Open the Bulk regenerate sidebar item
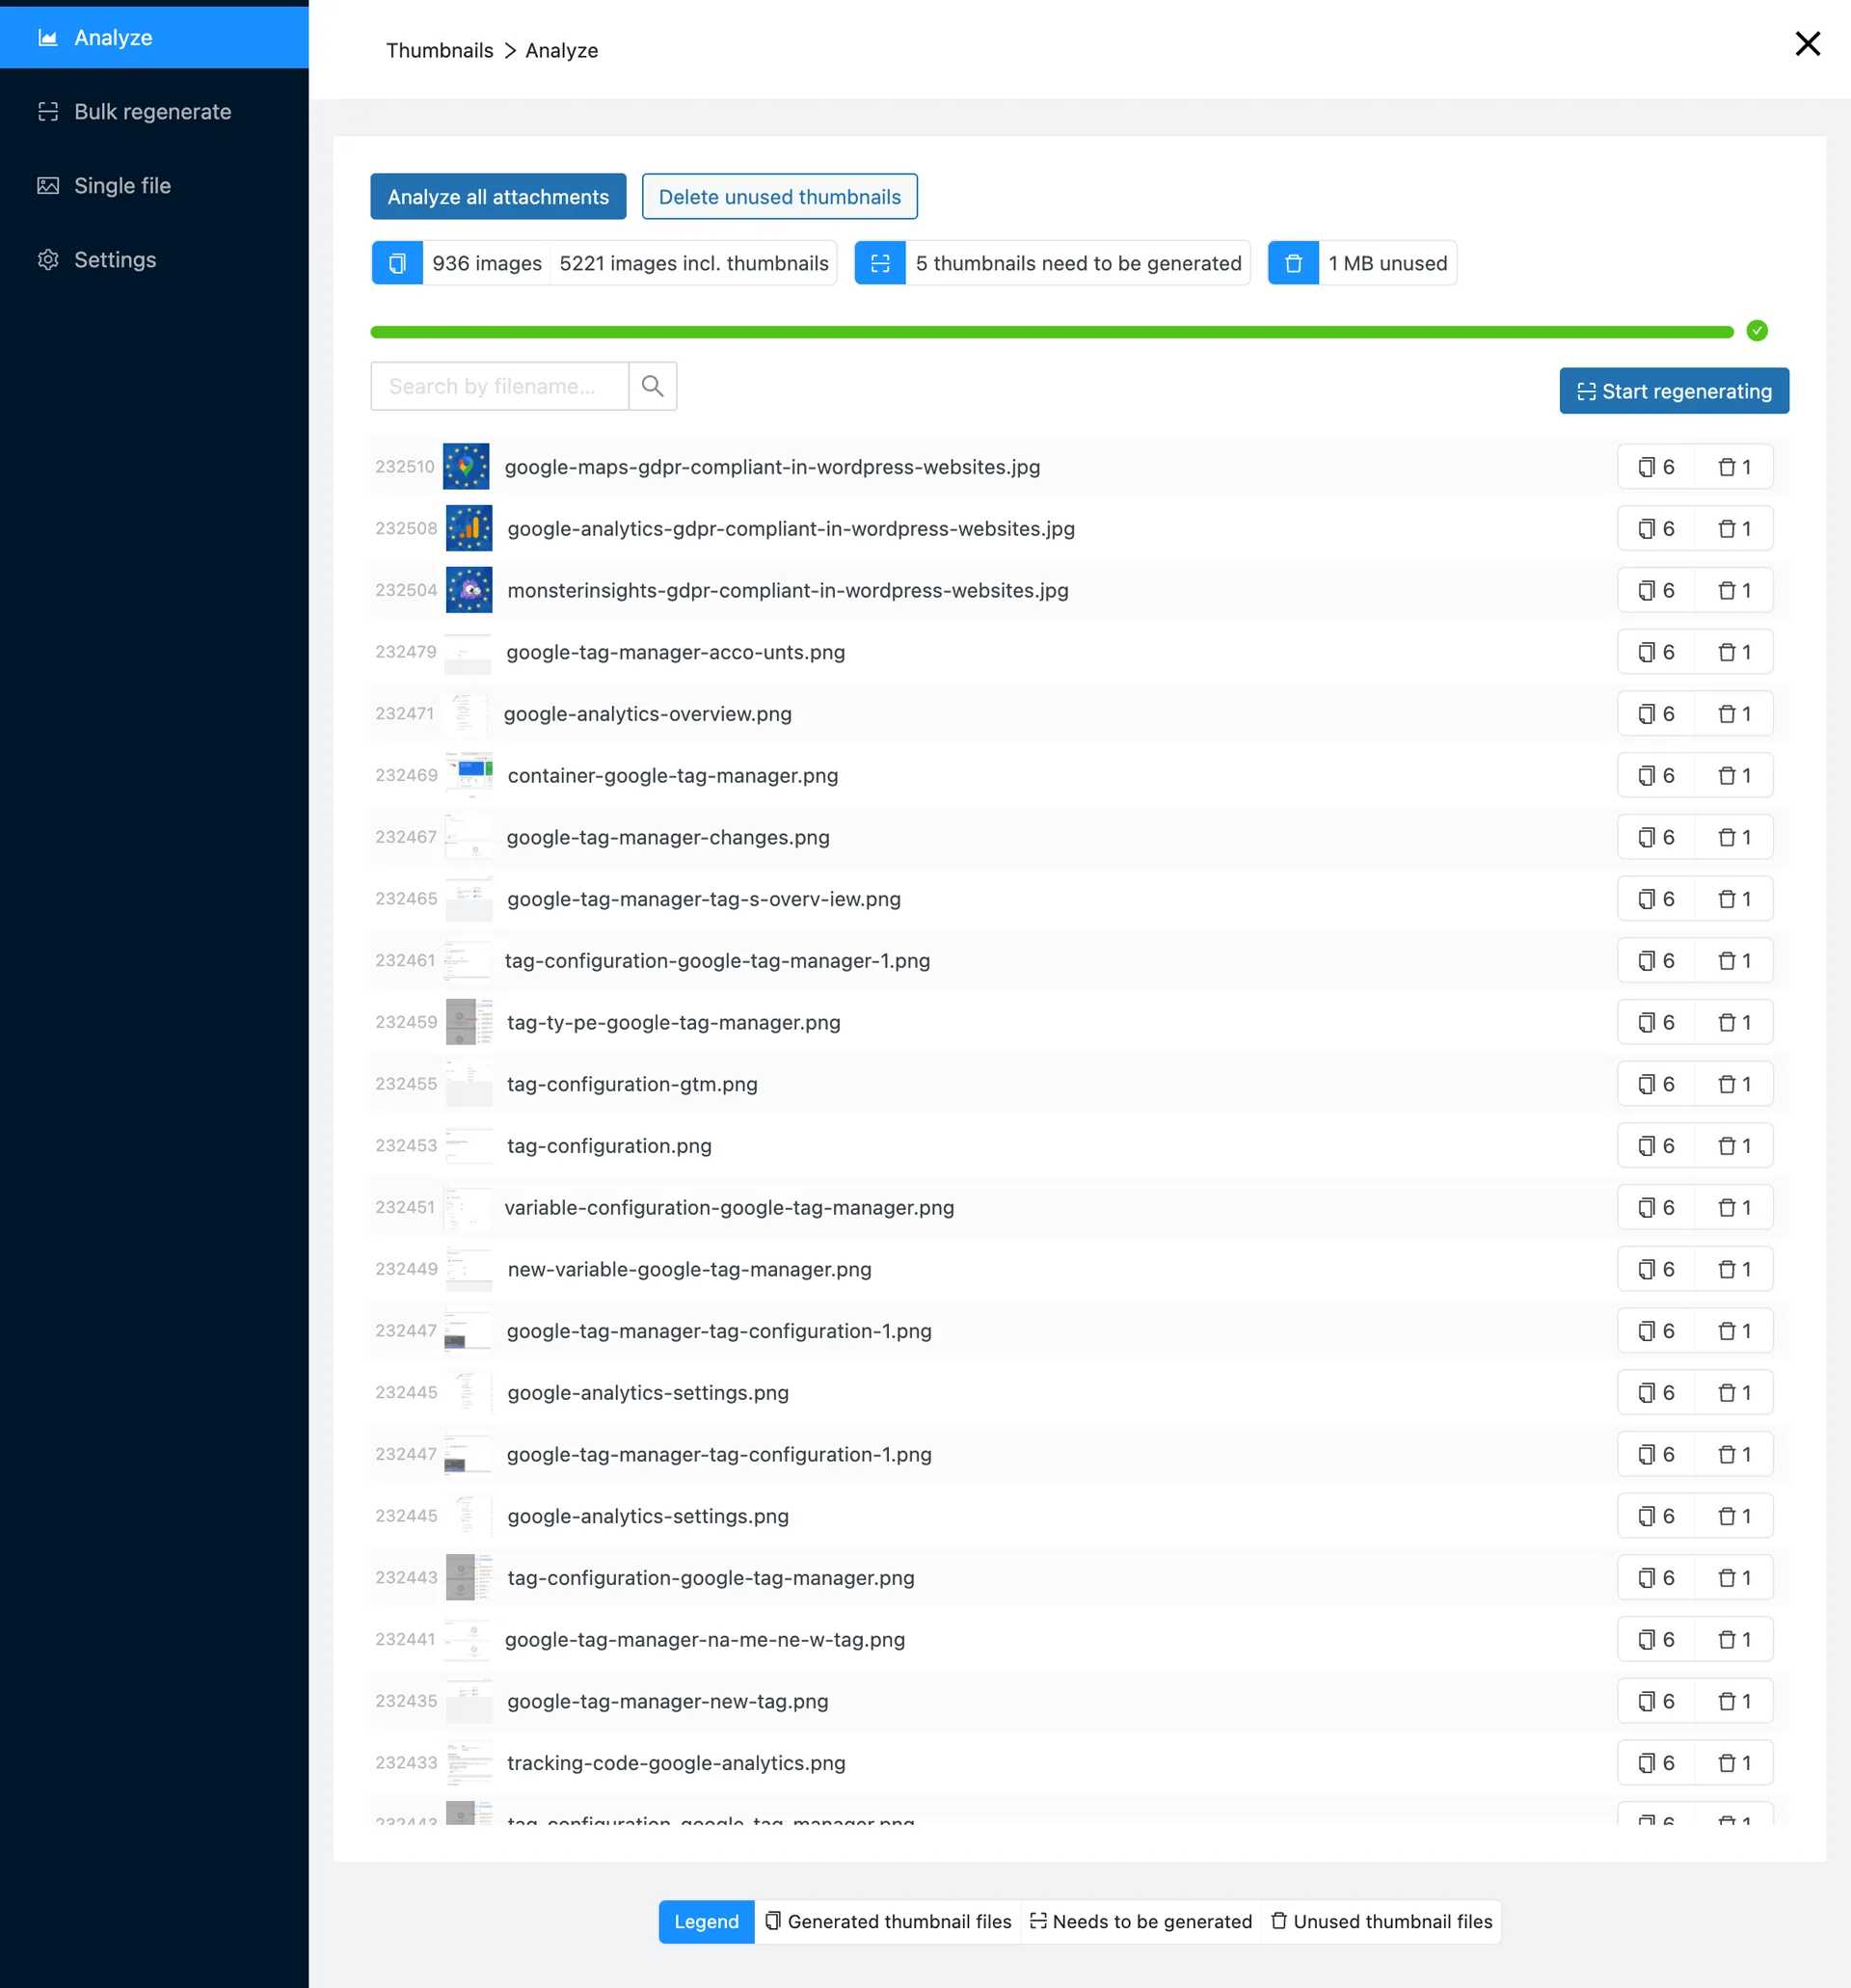 click(x=154, y=112)
